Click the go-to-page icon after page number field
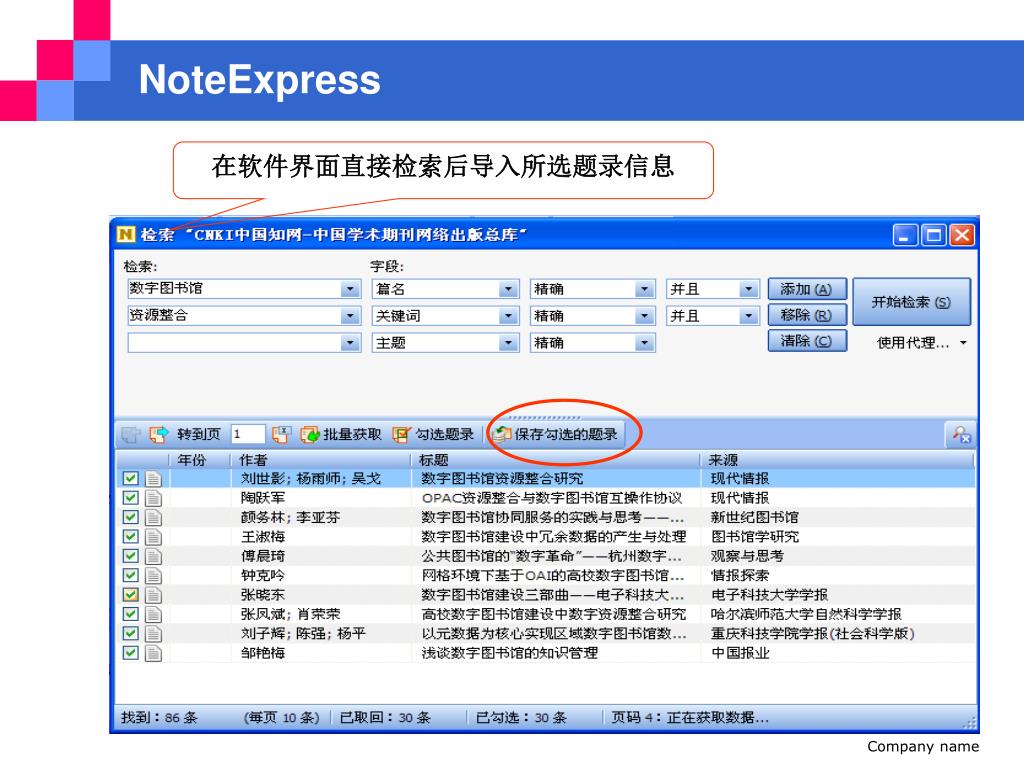Viewport: 1024px width, 768px height. (281, 434)
